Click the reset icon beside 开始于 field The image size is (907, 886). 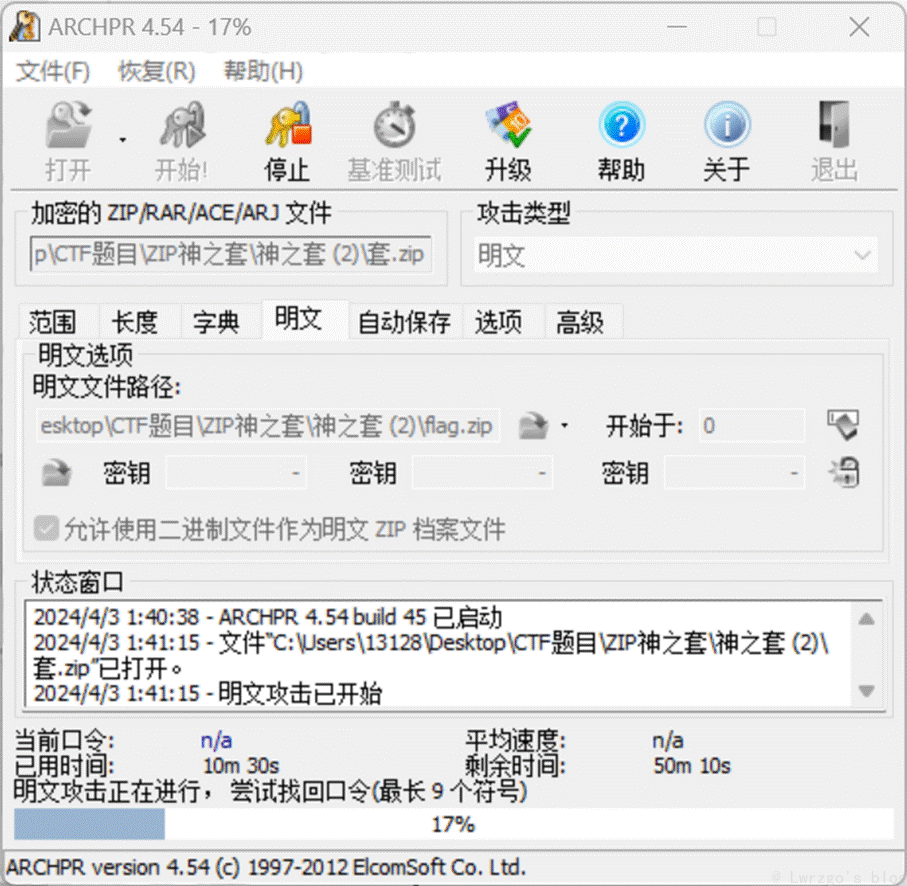click(843, 426)
